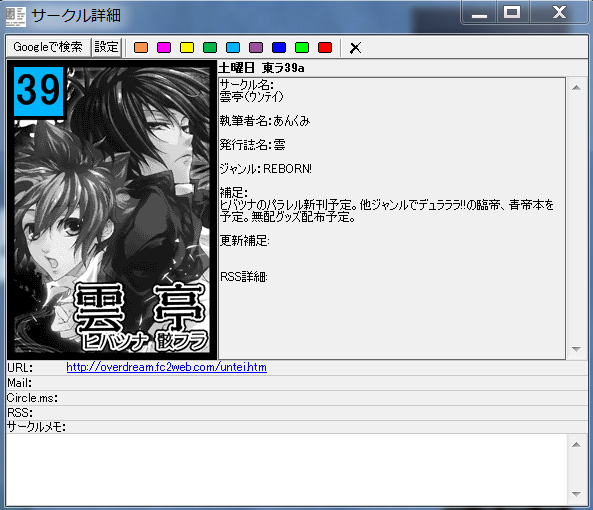
Task: Select the yellow color swatch
Action: [x=187, y=48]
